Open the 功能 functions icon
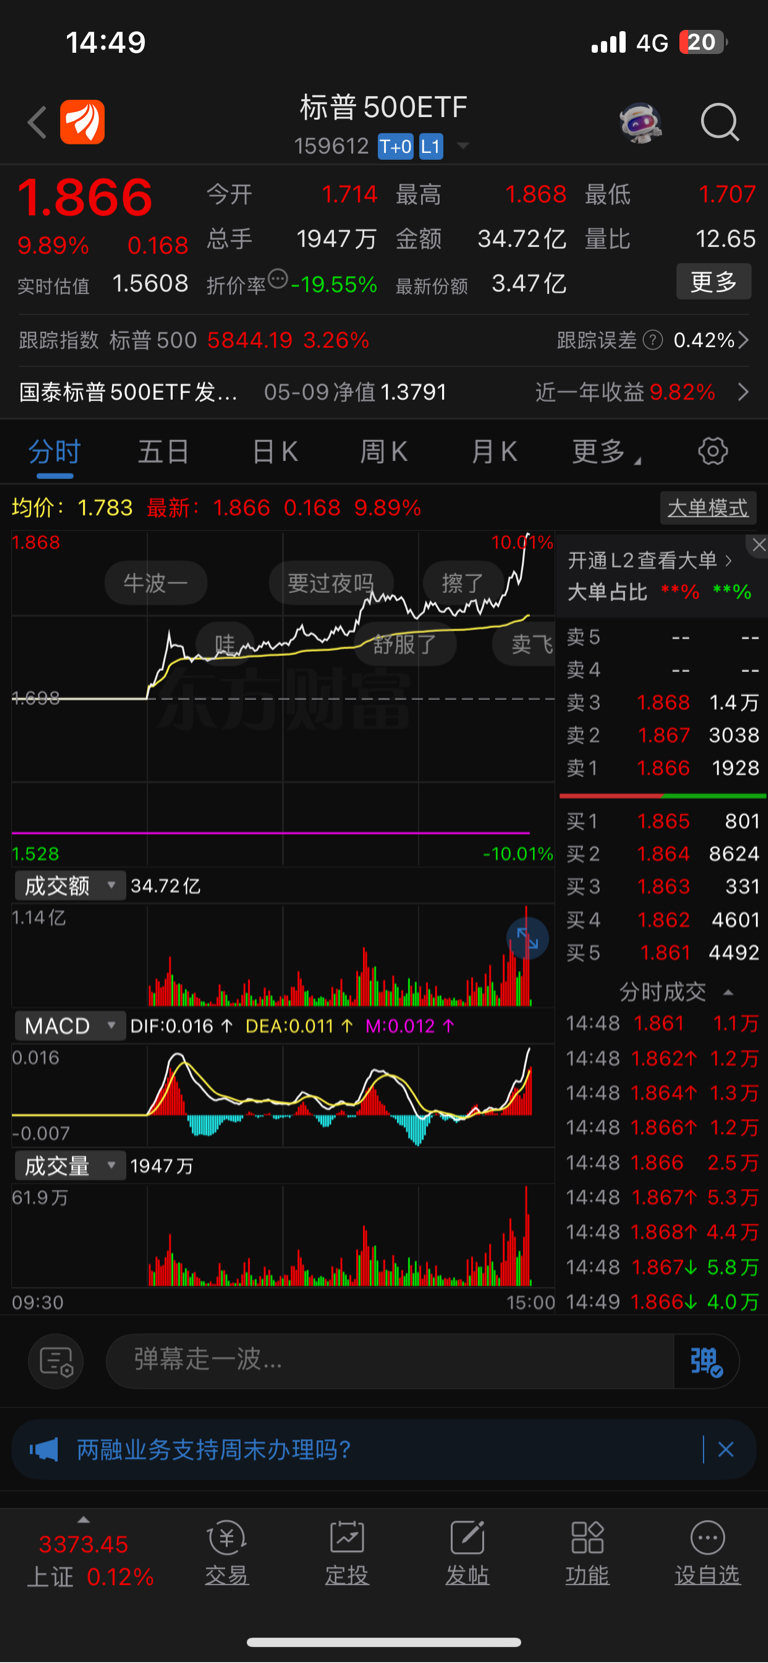The height and width of the screenshot is (1663, 768). point(587,1554)
